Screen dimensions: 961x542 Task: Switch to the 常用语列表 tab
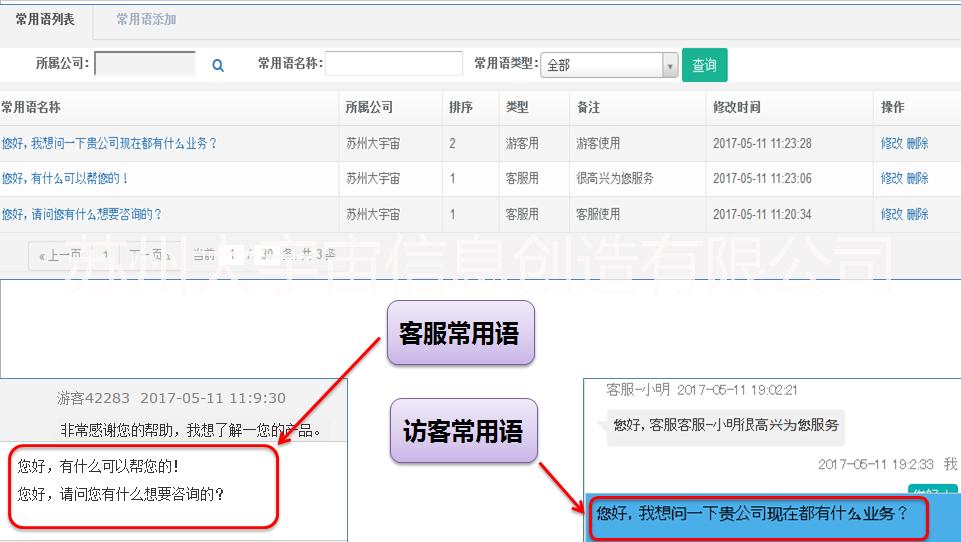coord(45,20)
